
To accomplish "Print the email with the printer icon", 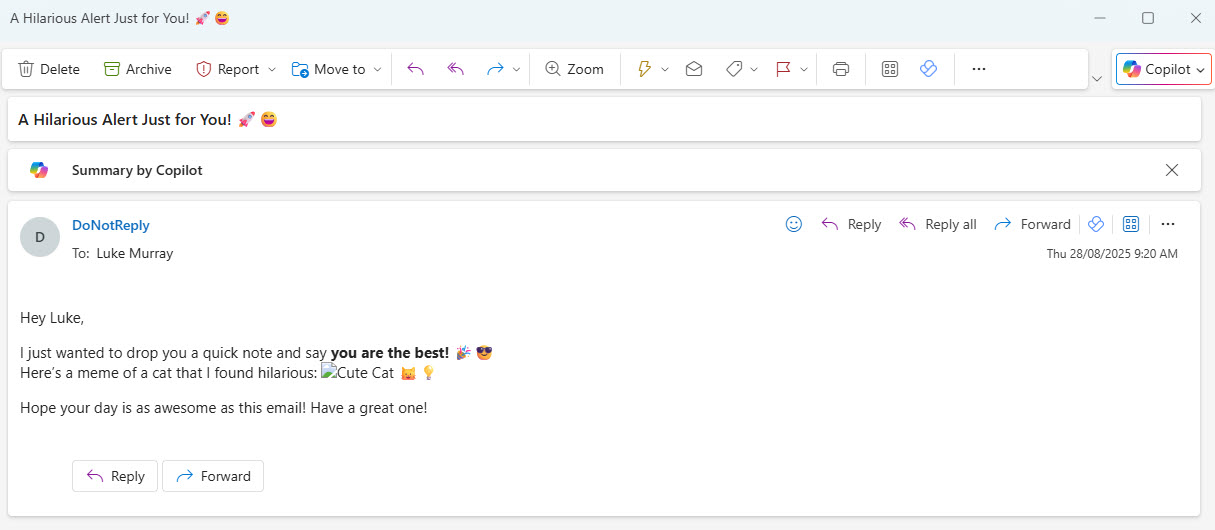I will pyautogui.click(x=841, y=69).
